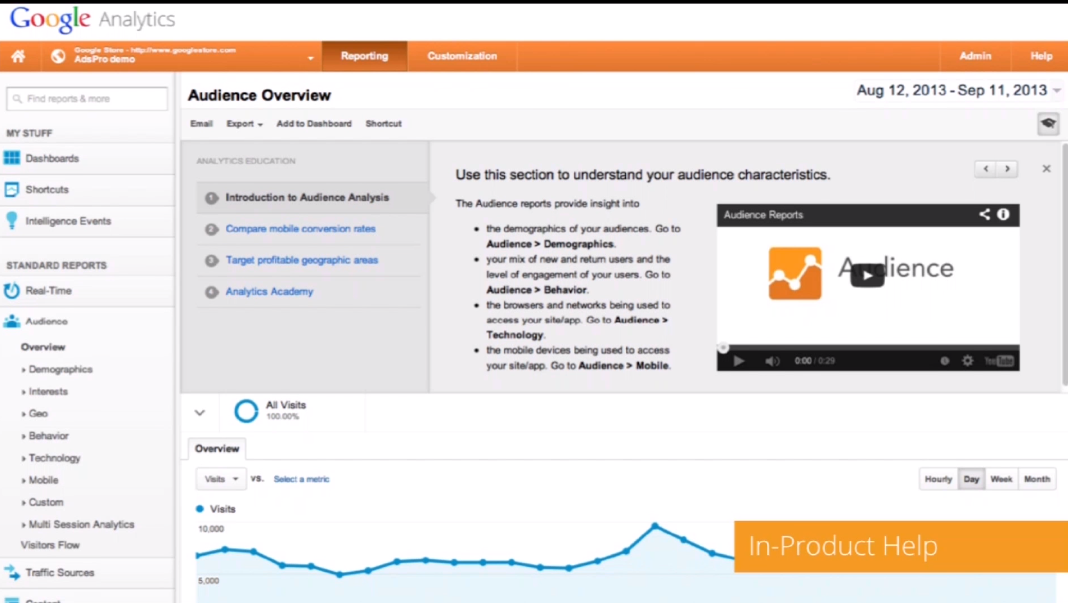Open Intelligence Events lightbulb item
The image size is (1068, 603).
coord(67,221)
